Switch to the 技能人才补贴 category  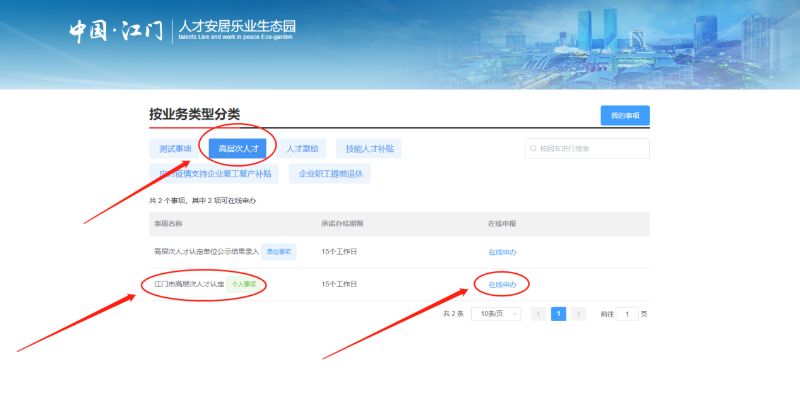pos(369,149)
